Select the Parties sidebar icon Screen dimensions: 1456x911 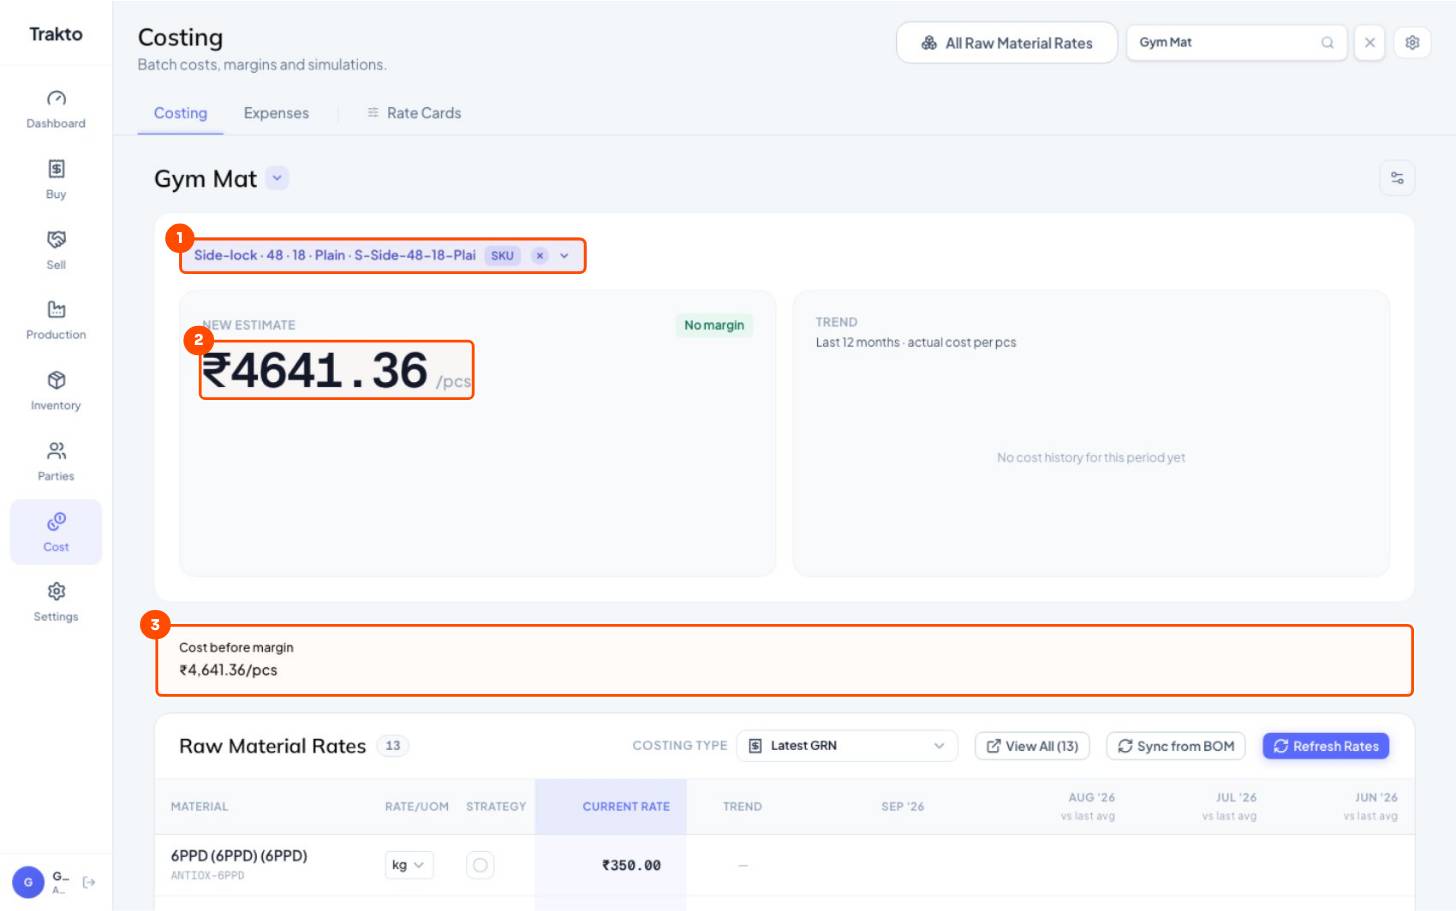(x=56, y=451)
